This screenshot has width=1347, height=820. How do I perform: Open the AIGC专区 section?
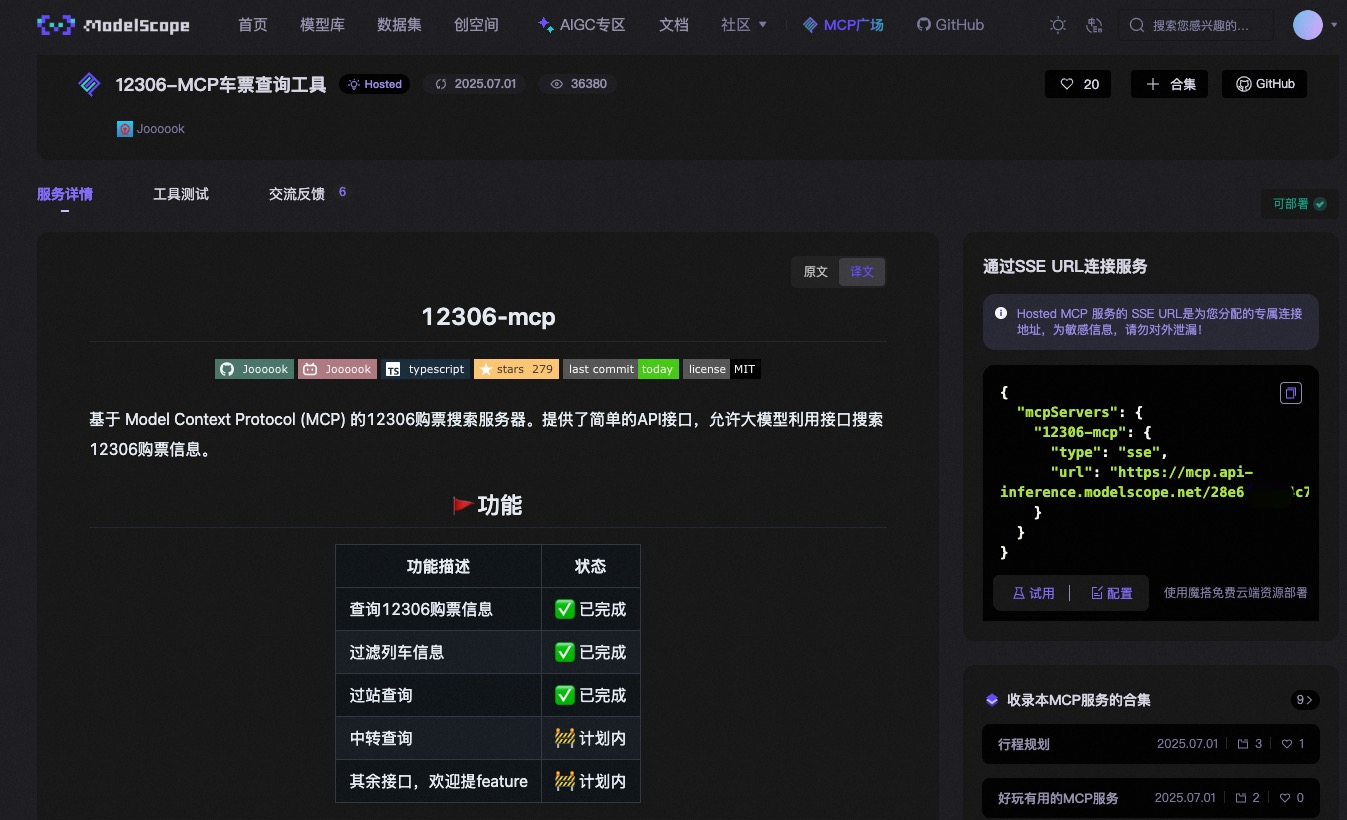tap(581, 25)
